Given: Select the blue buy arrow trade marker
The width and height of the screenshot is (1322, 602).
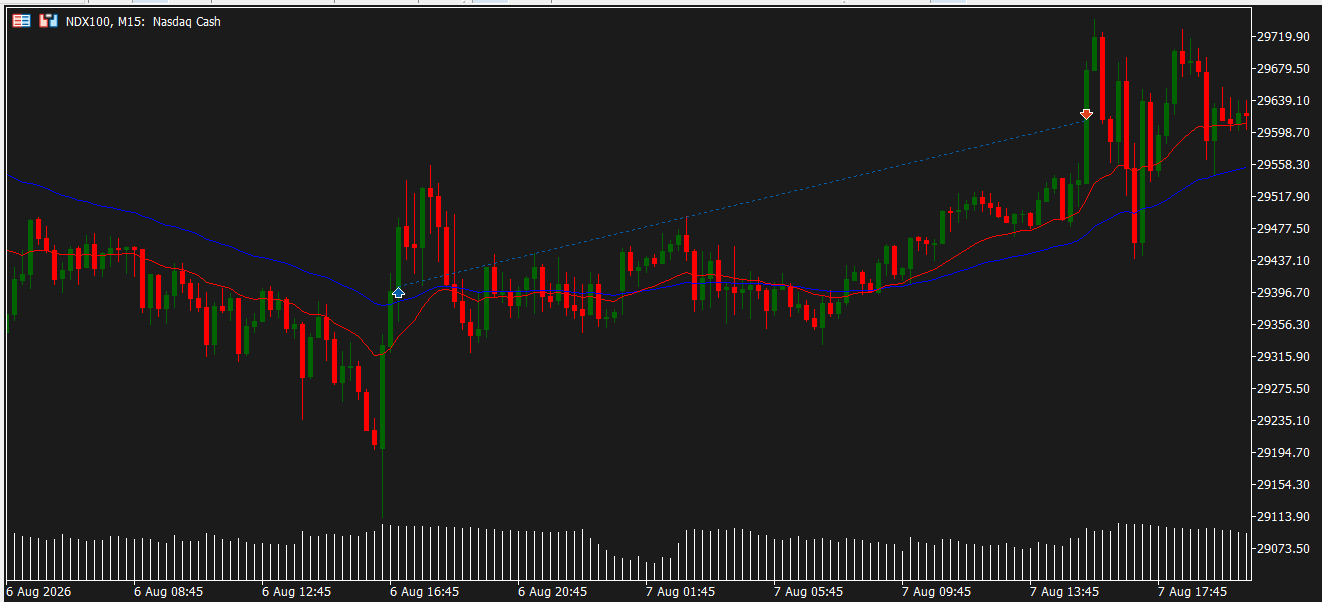Looking at the screenshot, I should click(398, 293).
